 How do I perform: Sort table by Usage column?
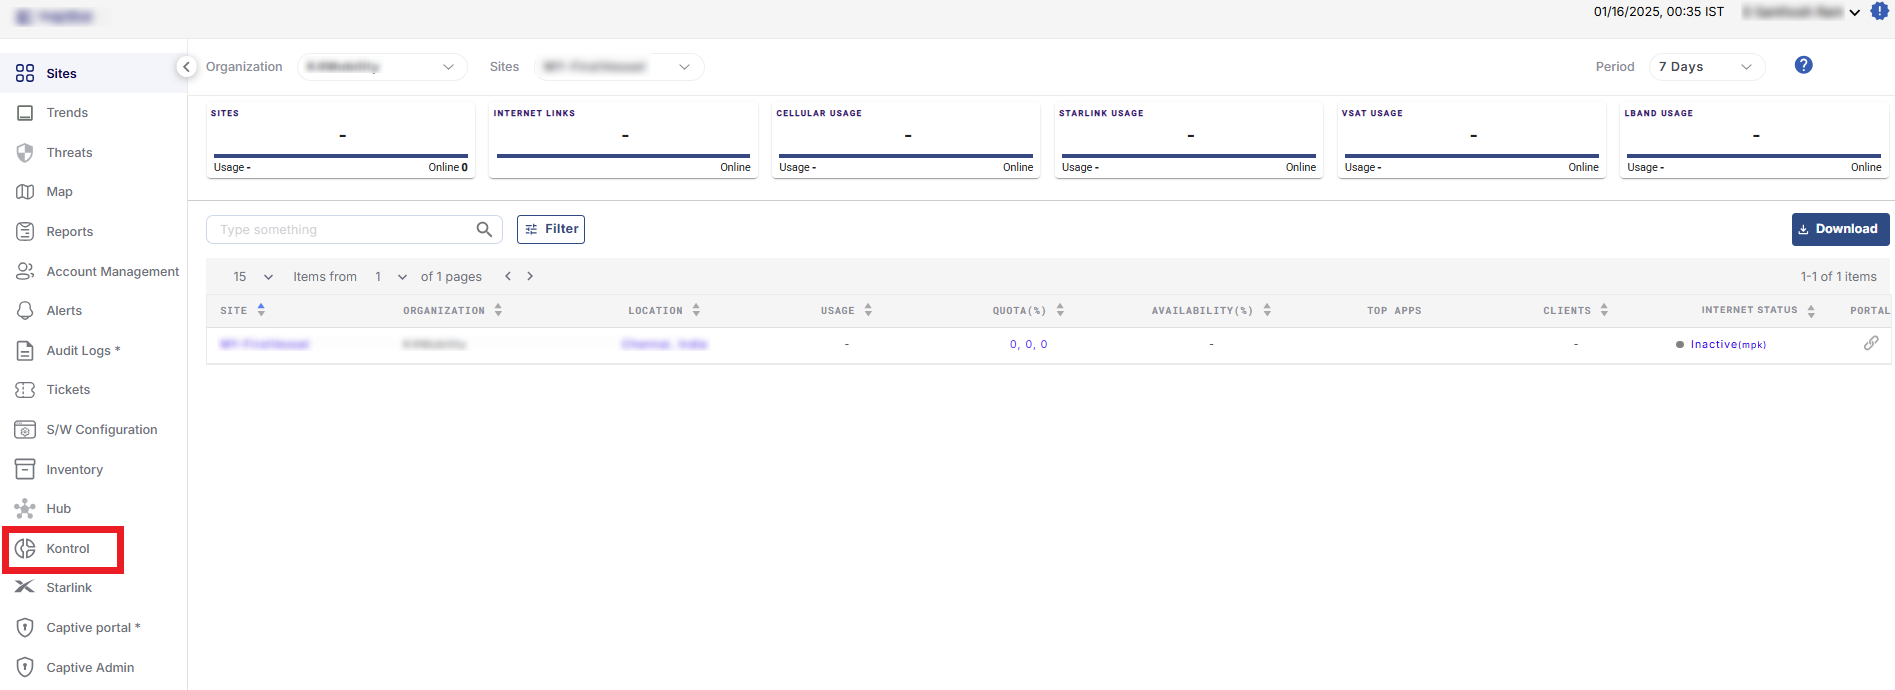(x=868, y=310)
